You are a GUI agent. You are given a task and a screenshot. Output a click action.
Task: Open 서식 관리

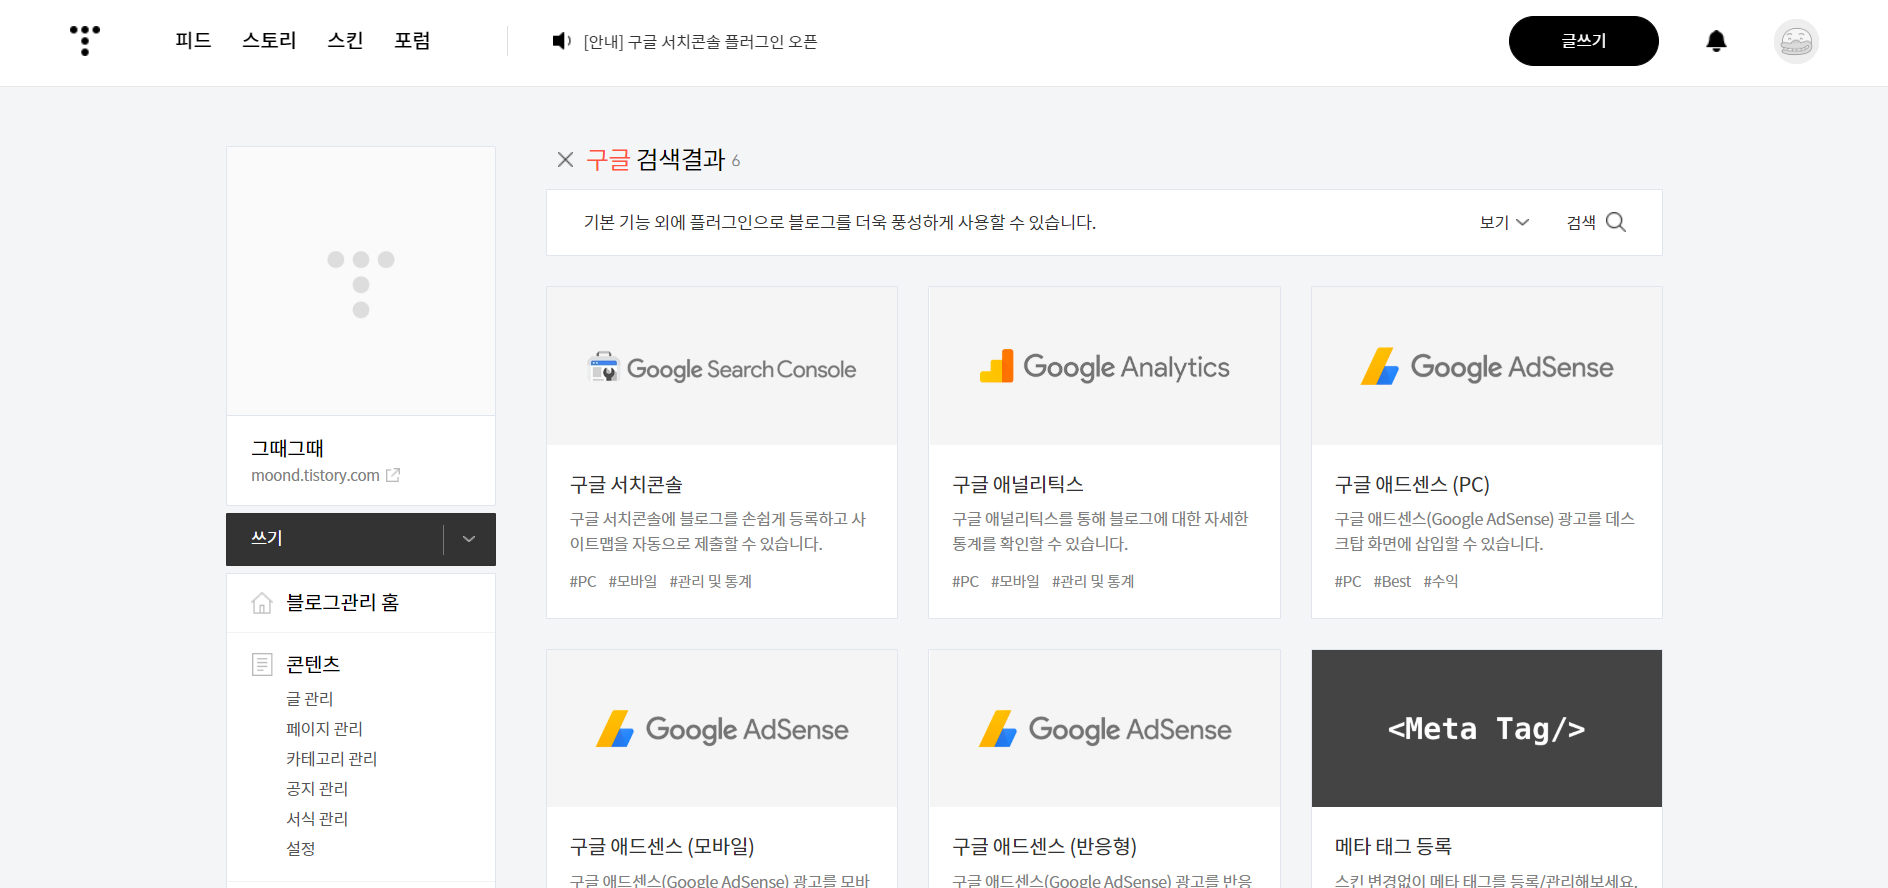[x=317, y=819]
